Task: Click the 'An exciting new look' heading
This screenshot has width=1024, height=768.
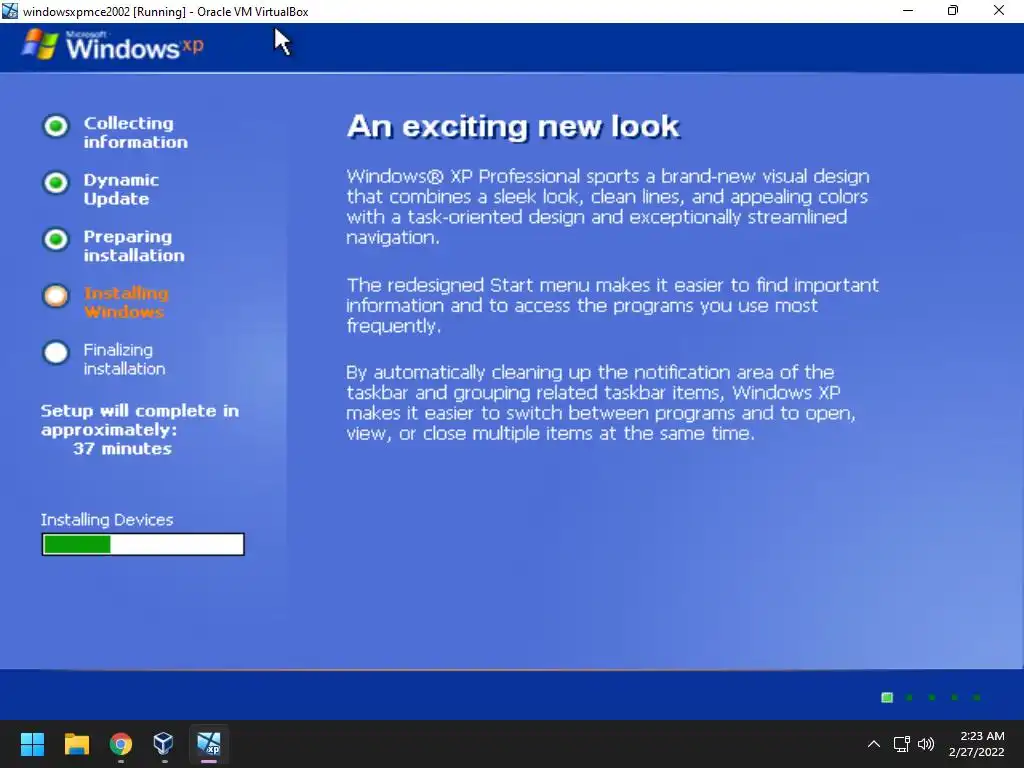Action: point(513,127)
